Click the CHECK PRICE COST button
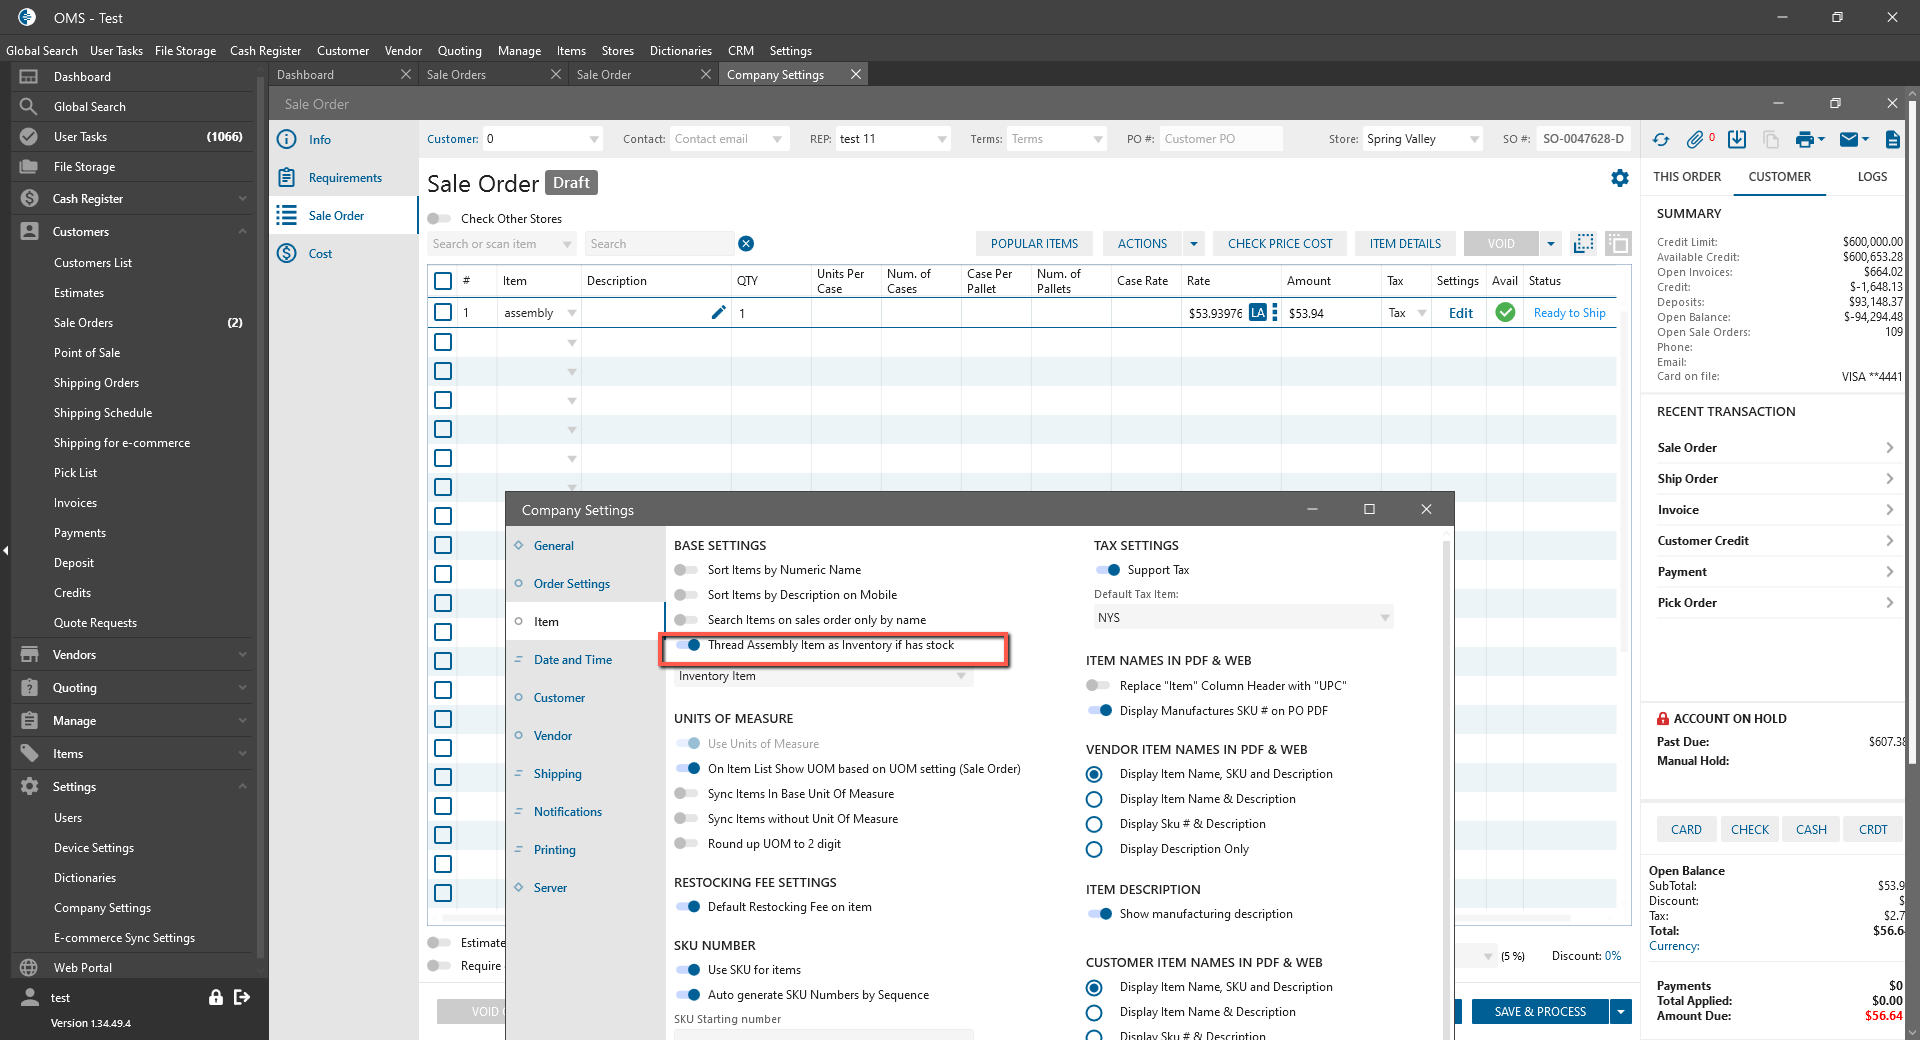The width and height of the screenshot is (1920, 1040). (1280, 244)
